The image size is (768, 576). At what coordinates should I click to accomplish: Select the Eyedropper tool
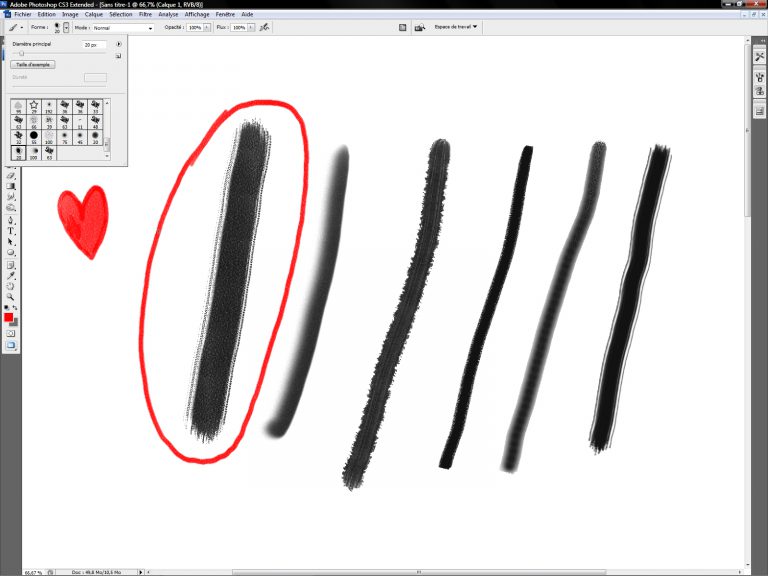pos(10,274)
